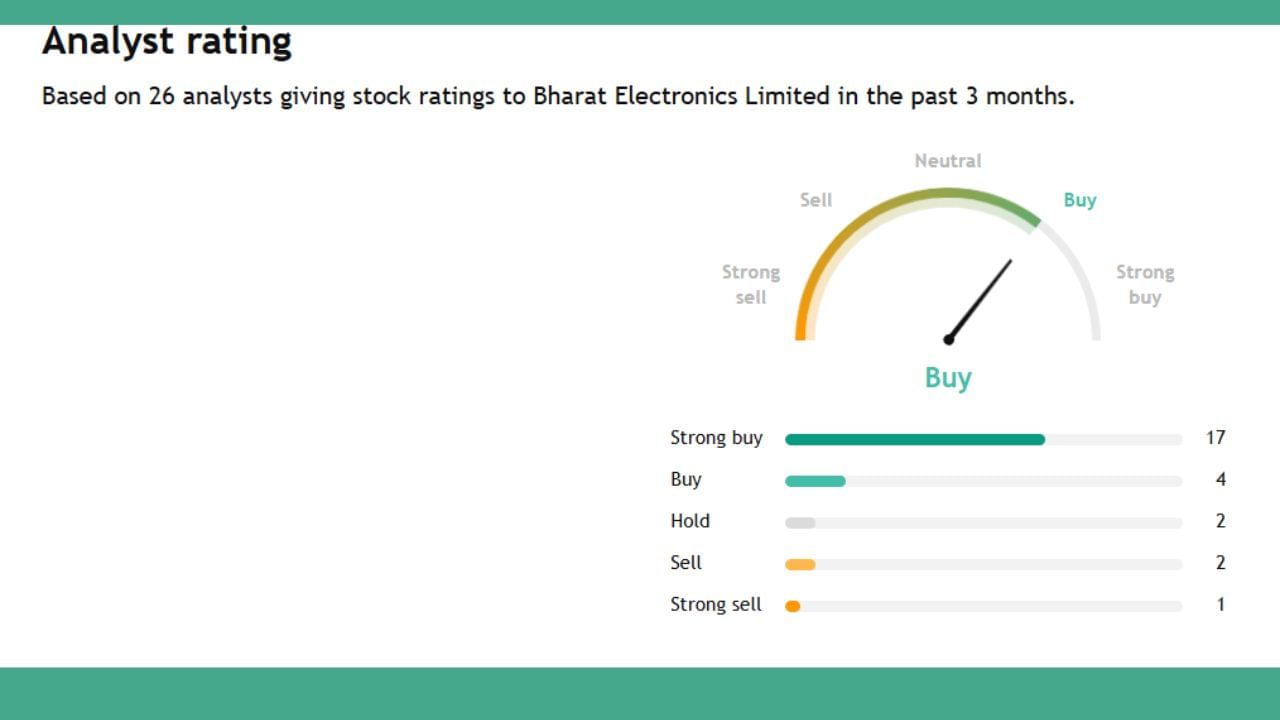
Task: Click the gauge needle pointer
Action: click(981, 298)
